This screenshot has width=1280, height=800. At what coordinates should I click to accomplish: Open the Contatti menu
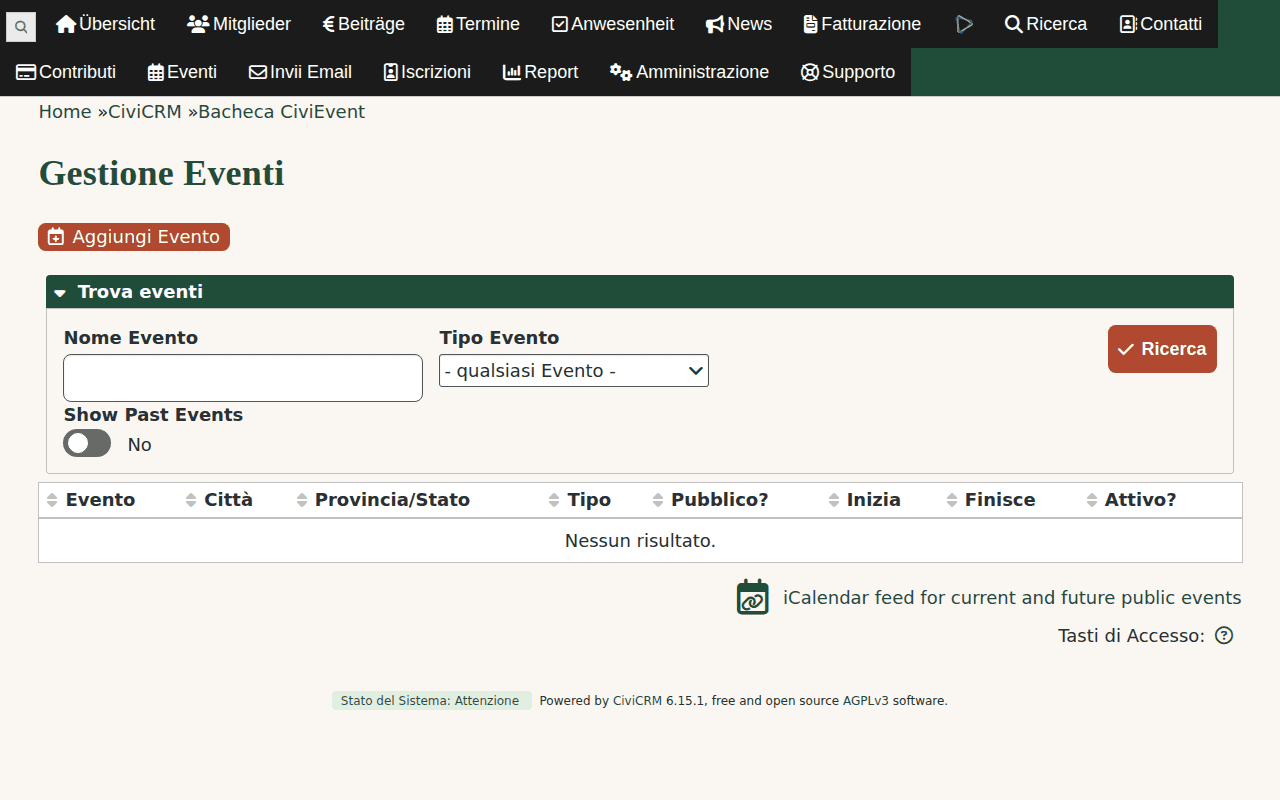(x=1161, y=24)
